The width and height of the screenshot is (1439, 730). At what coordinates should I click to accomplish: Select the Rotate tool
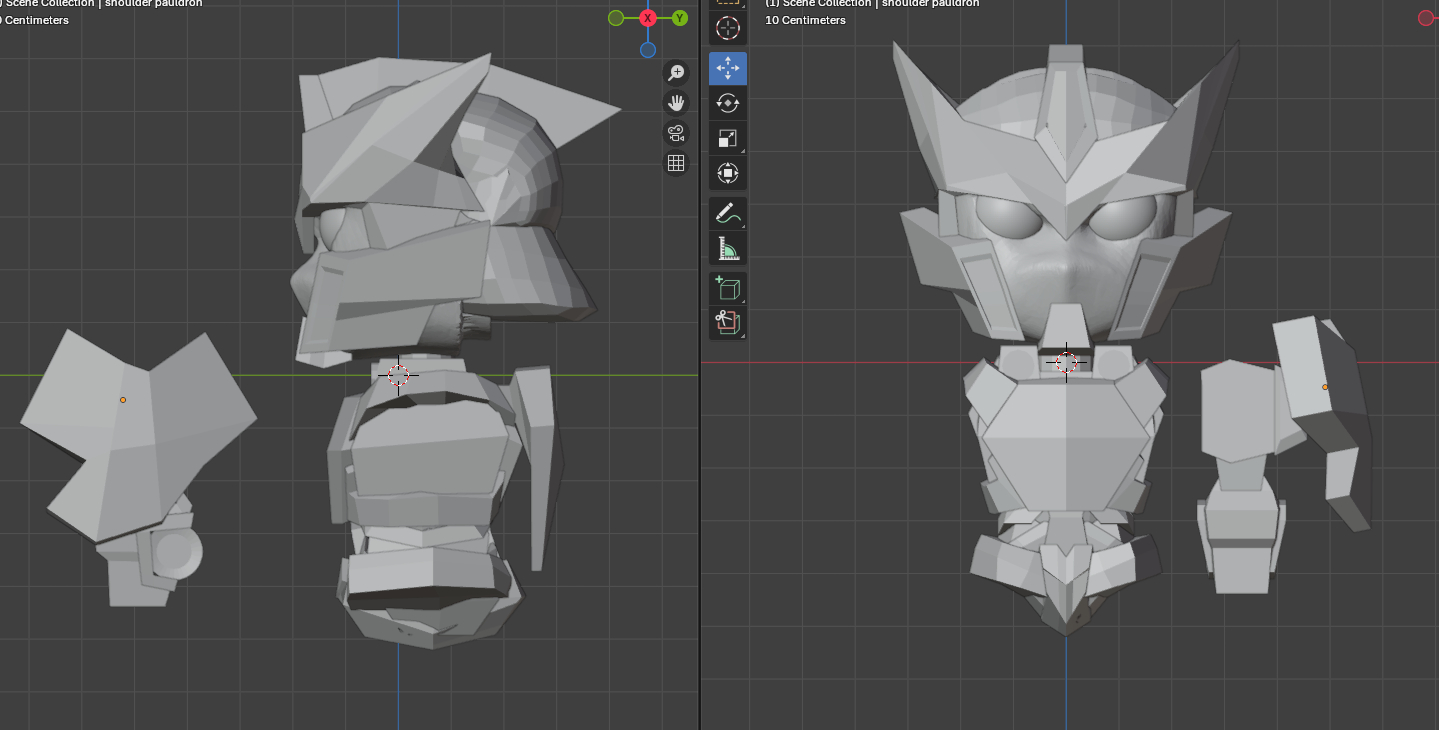[x=727, y=104]
